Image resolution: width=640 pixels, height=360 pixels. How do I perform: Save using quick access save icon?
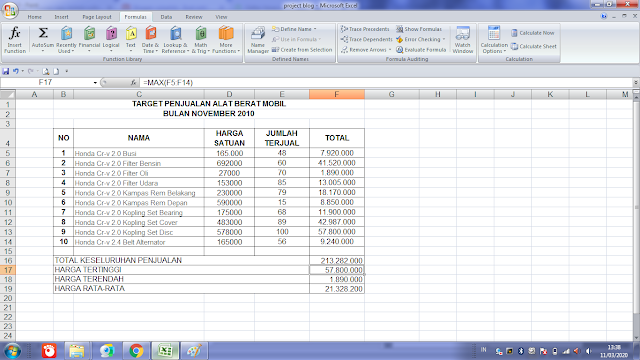point(6,71)
